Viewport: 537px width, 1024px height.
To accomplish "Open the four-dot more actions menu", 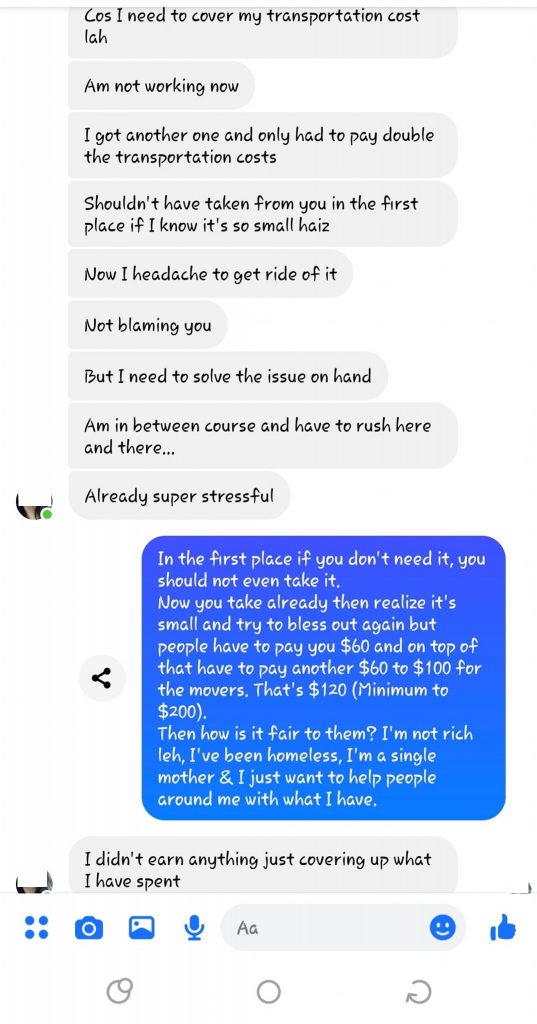I will pyautogui.click(x=37, y=927).
